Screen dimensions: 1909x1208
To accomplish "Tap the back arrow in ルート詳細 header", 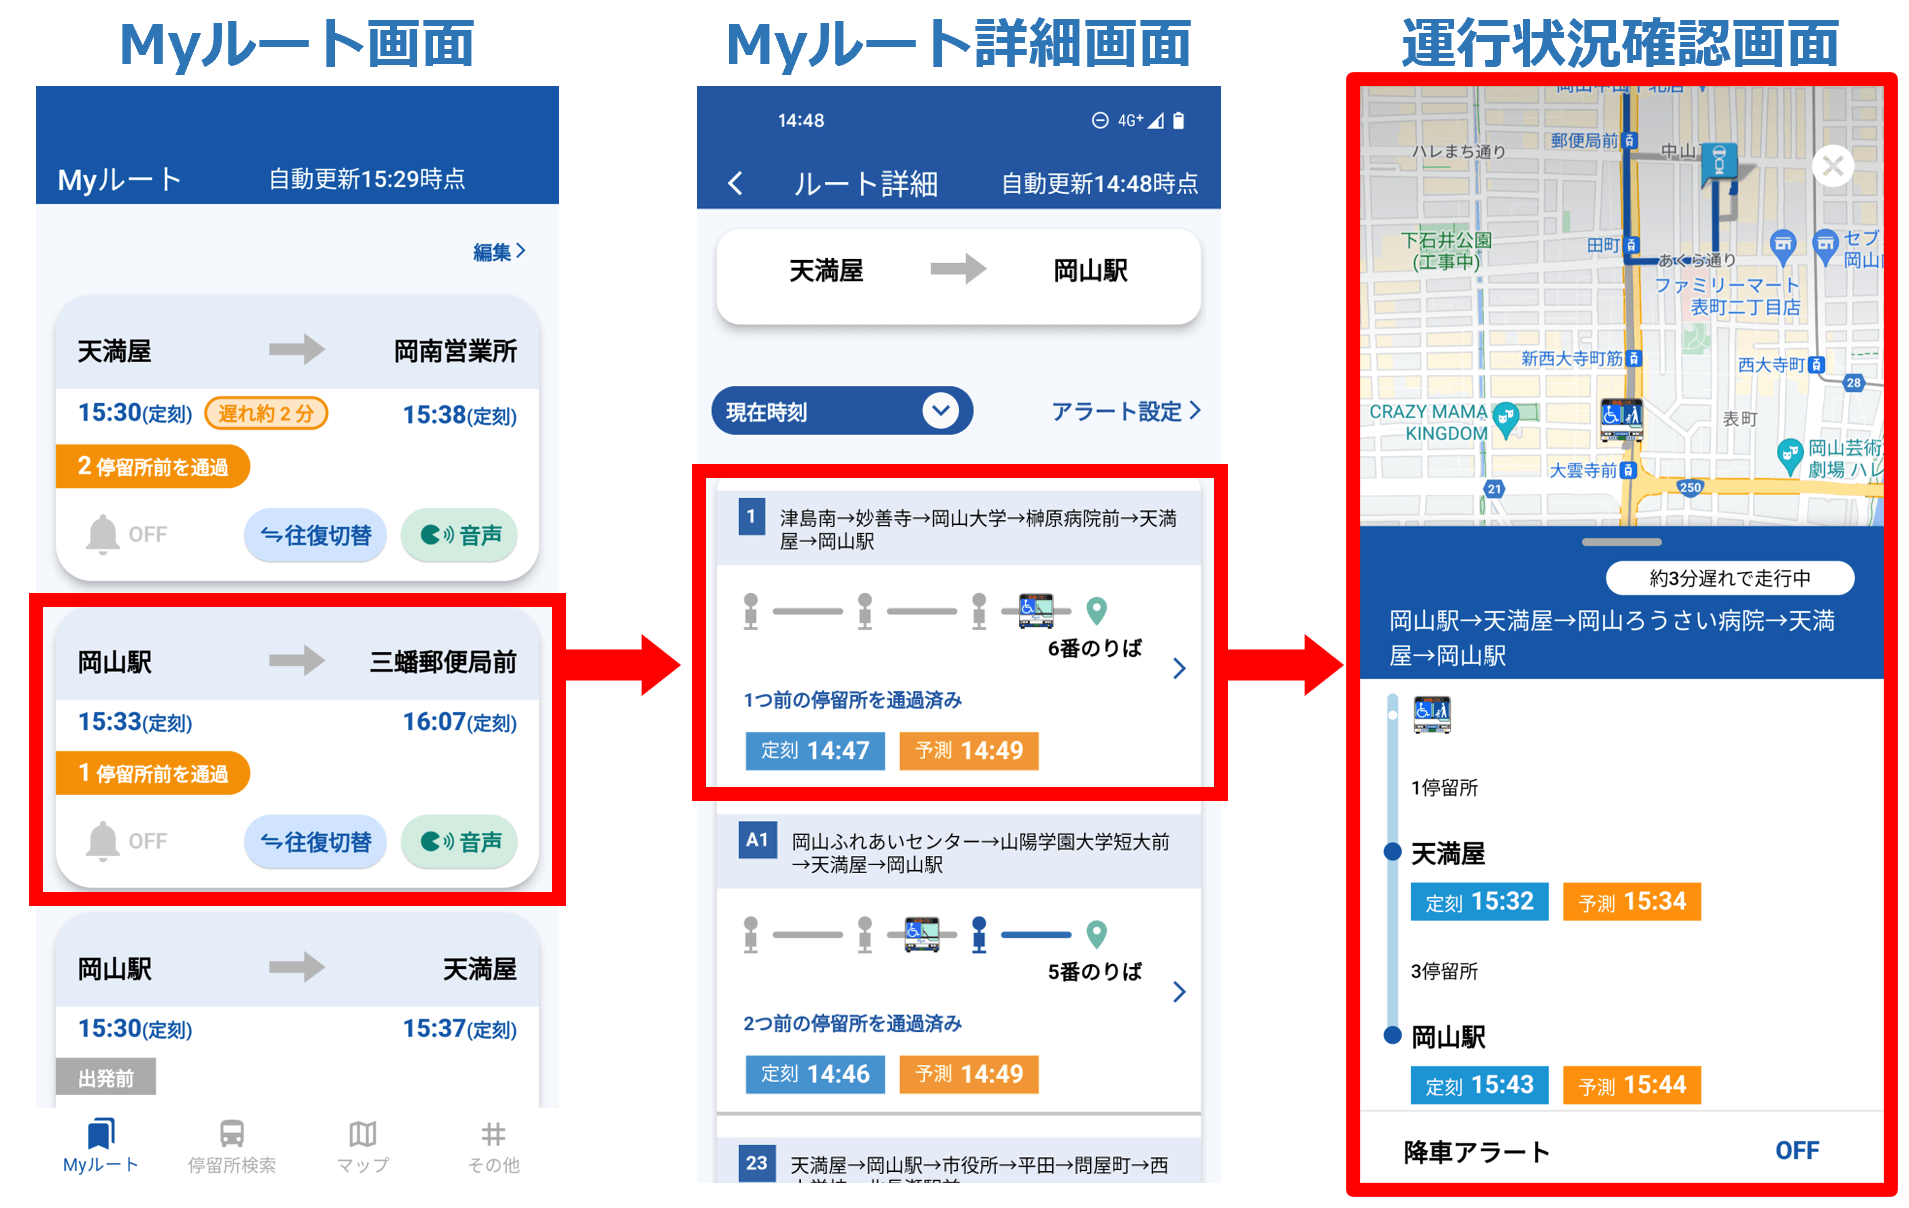I will (x=736, y=183).
